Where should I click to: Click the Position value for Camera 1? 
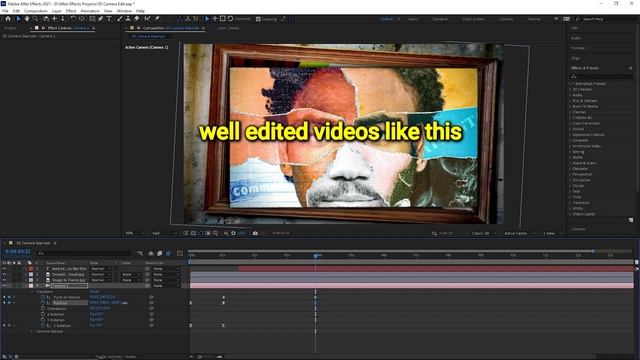[105, 303]
